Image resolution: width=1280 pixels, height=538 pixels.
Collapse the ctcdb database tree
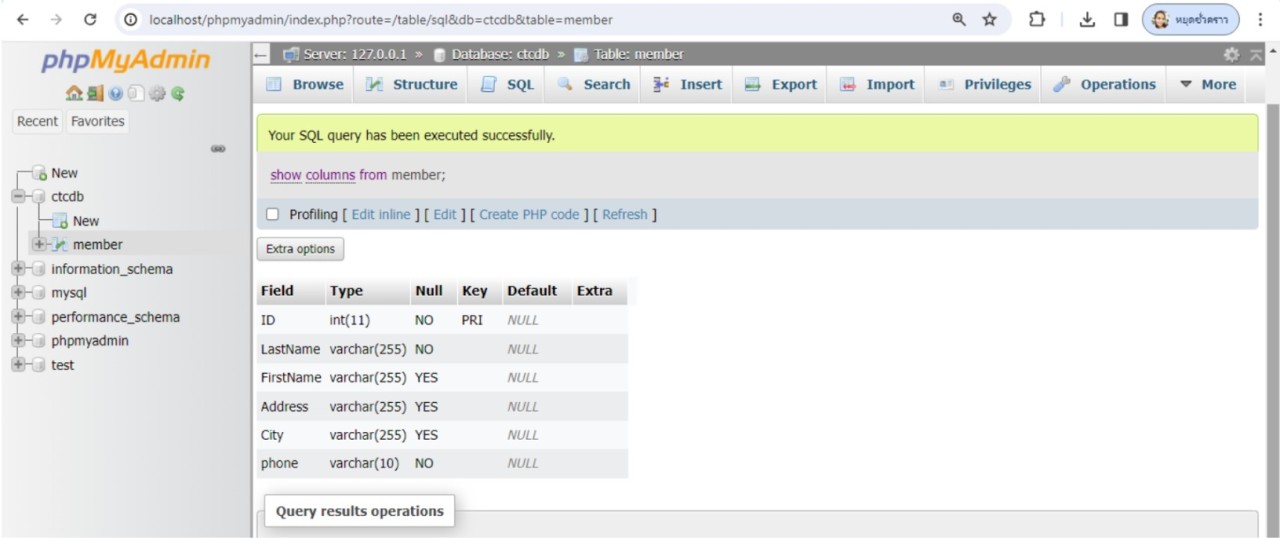point(18,197)
